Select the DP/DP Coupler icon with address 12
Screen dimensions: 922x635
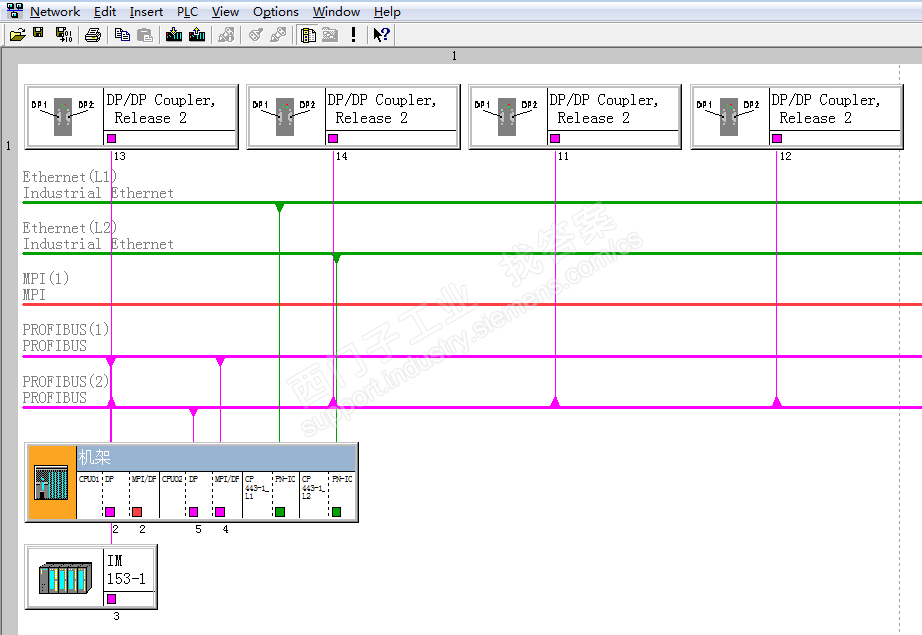pyautogui.click(x=729, y=116)
